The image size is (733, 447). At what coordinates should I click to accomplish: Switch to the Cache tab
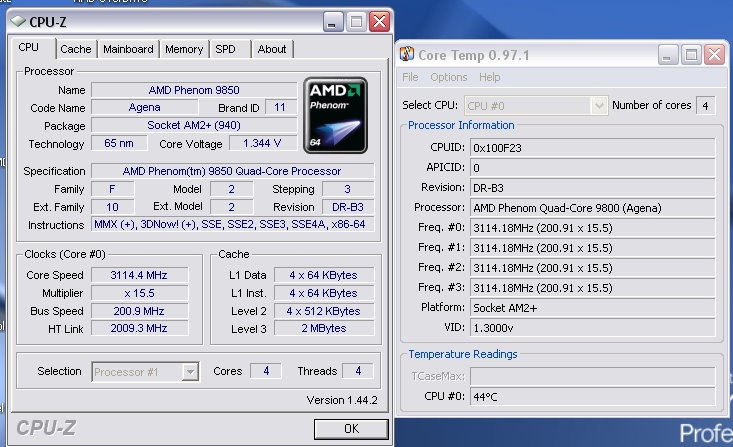pos(76,49)
